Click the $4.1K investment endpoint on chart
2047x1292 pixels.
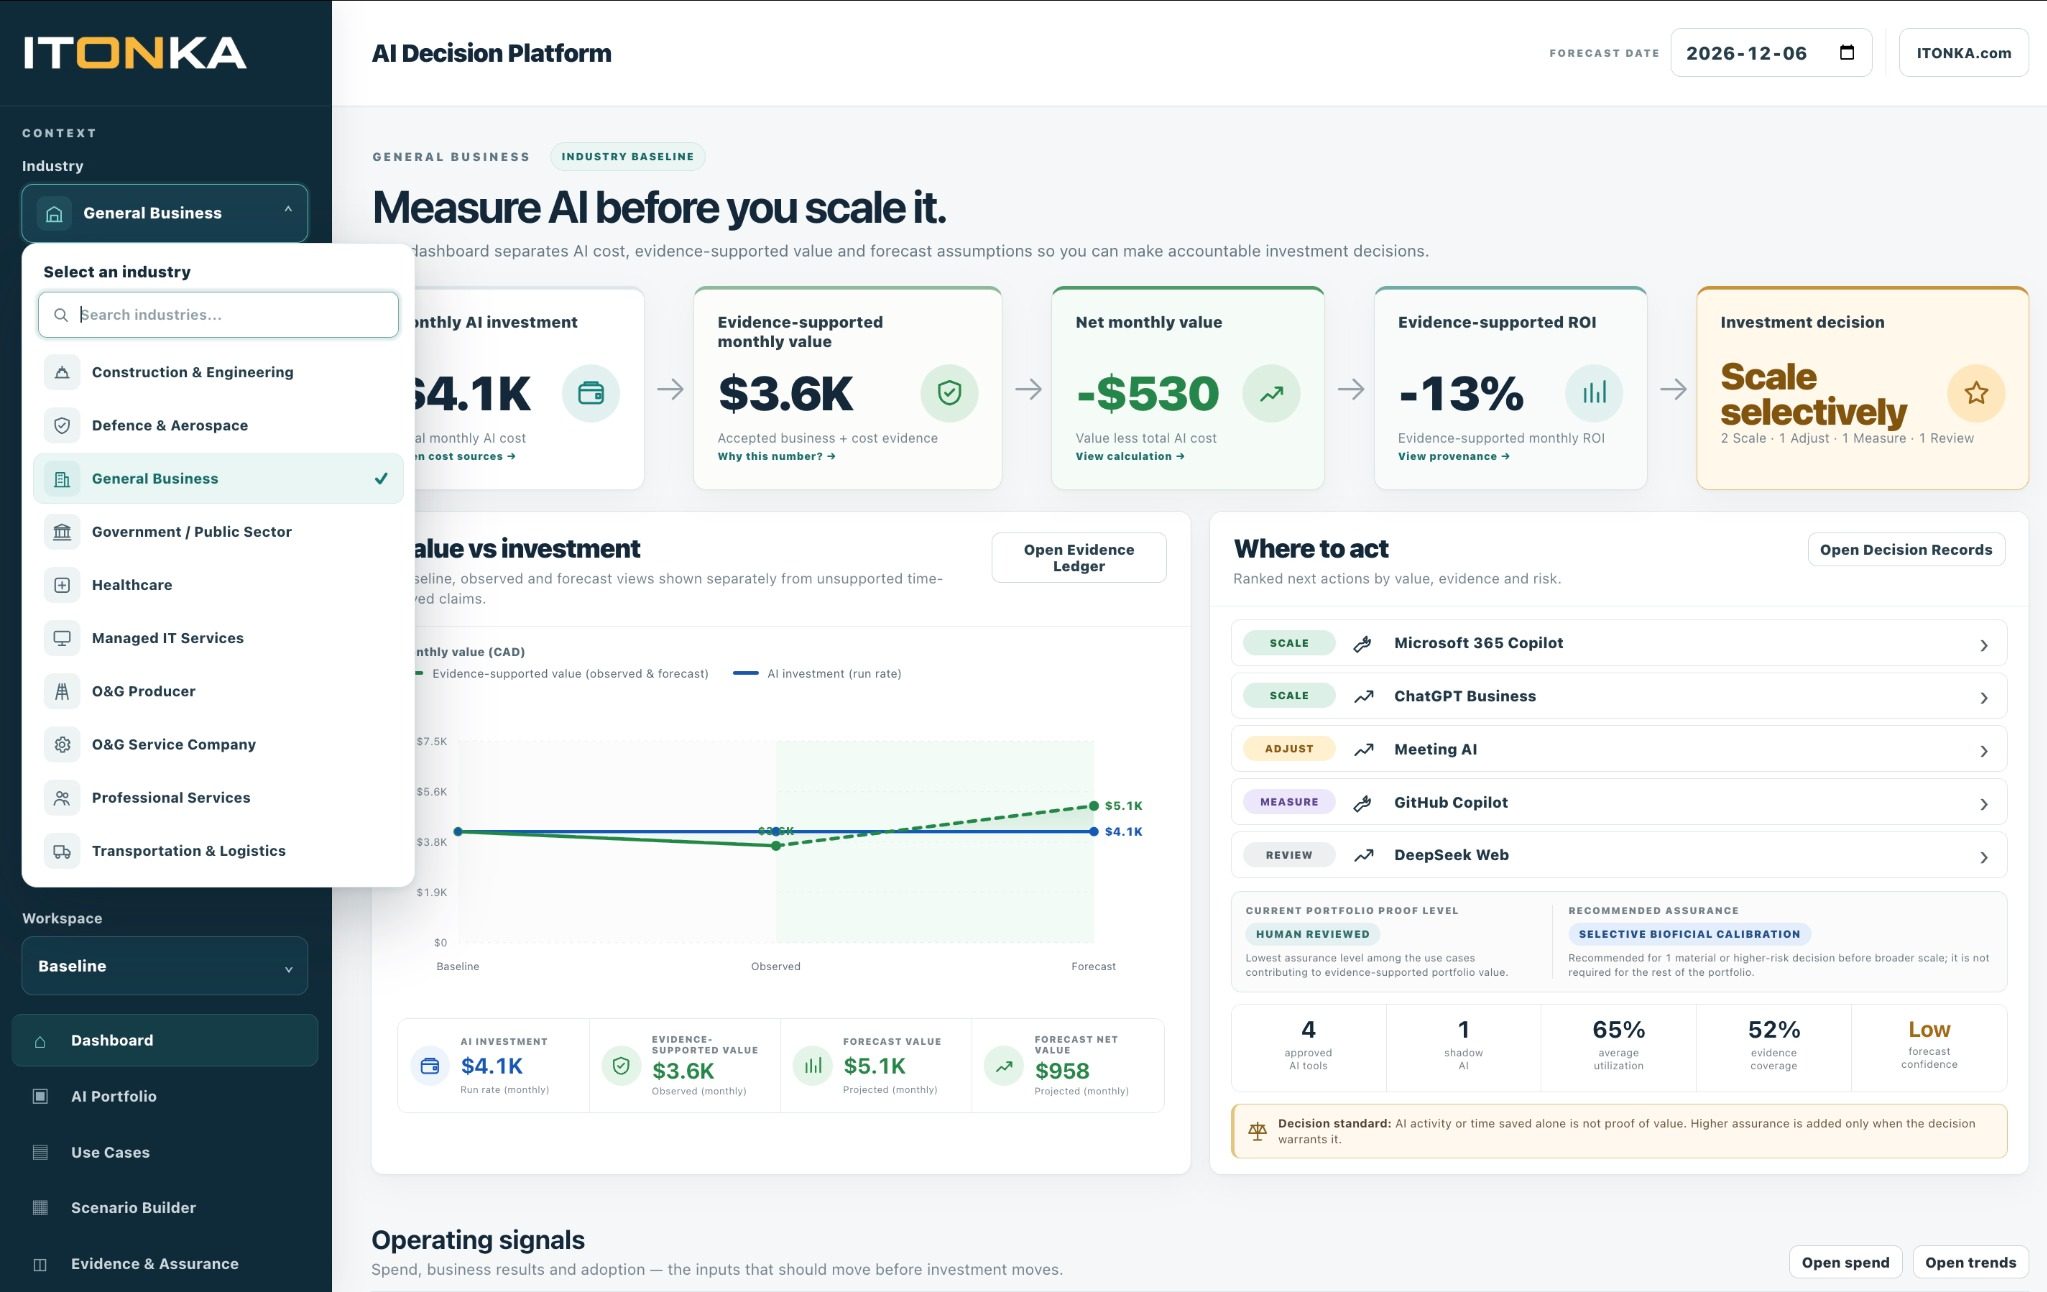(x=1094, y=832)
